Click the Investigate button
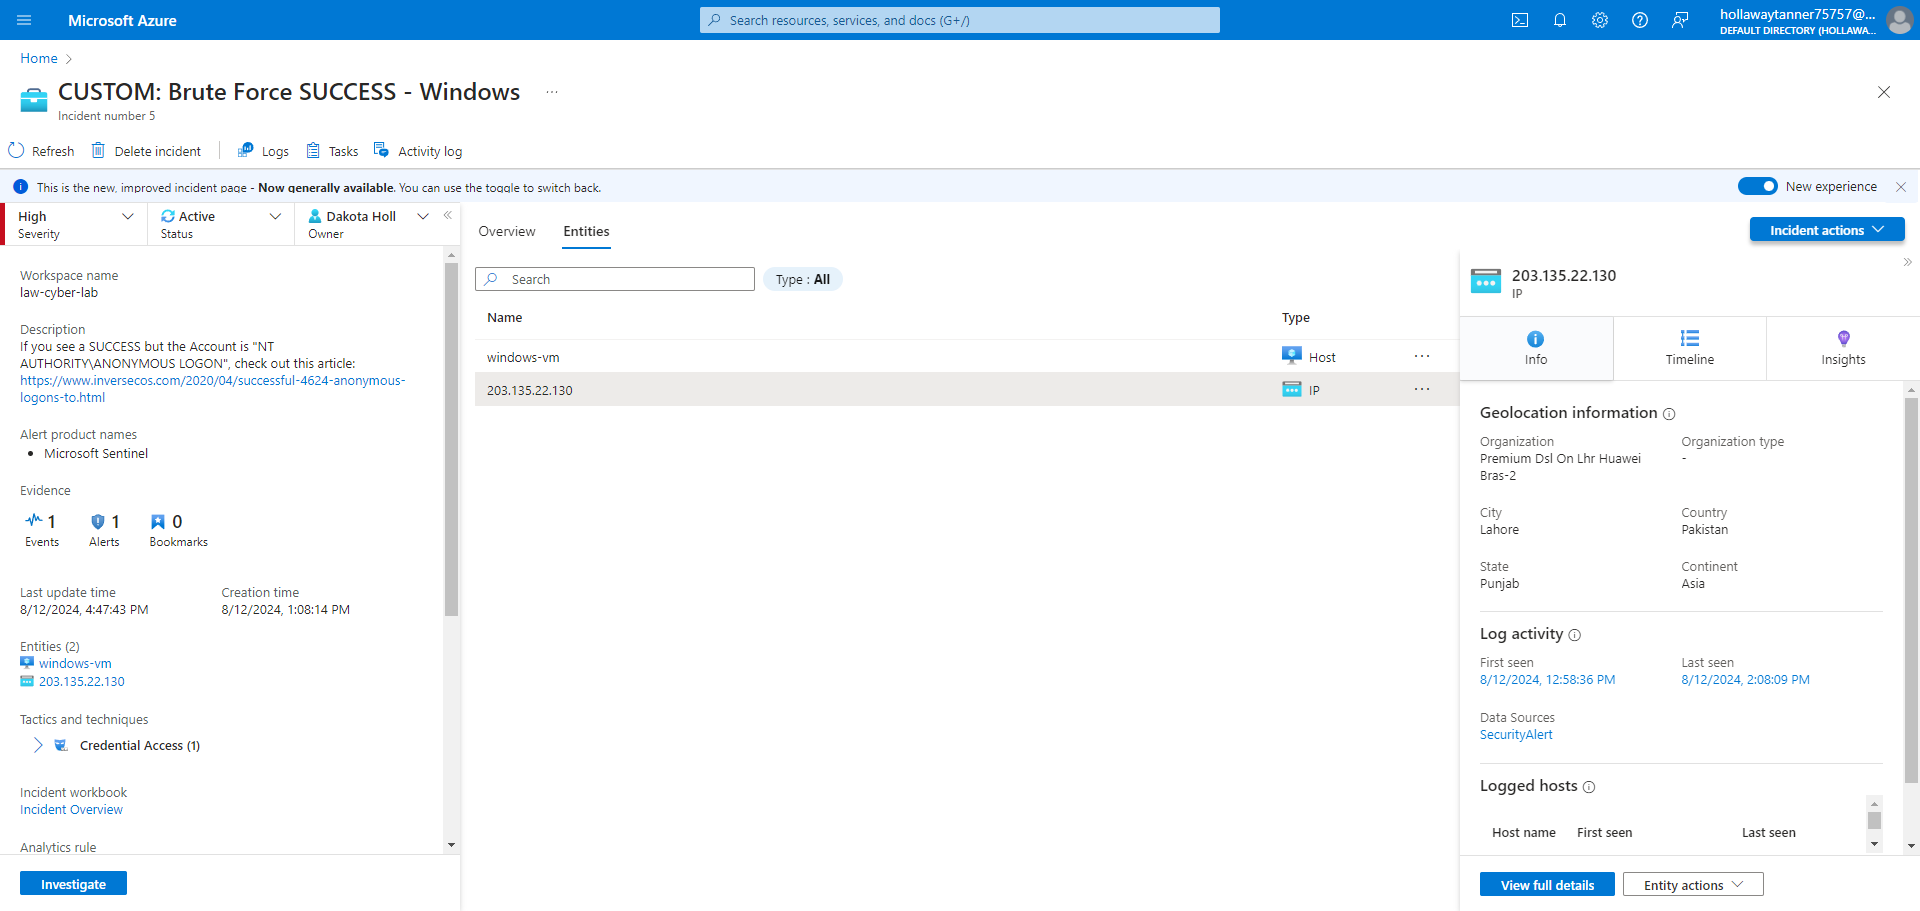Image resolution: width=1920 pixels, height=911 pixels. click(73, 884)
